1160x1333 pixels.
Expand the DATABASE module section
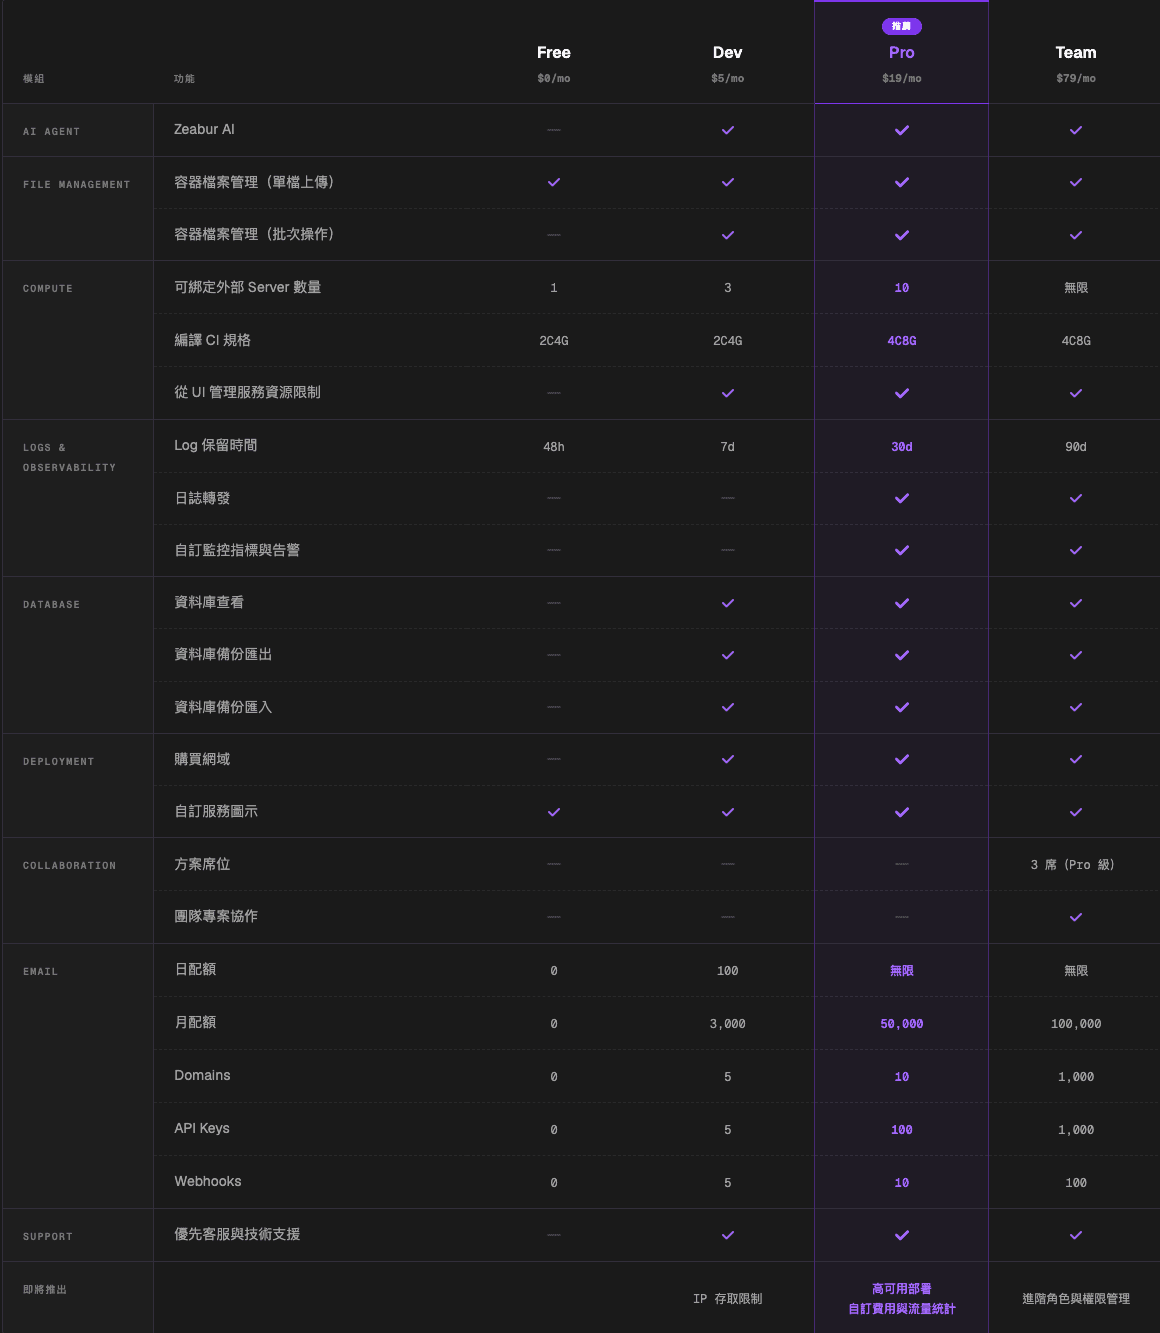pos(52,604)
